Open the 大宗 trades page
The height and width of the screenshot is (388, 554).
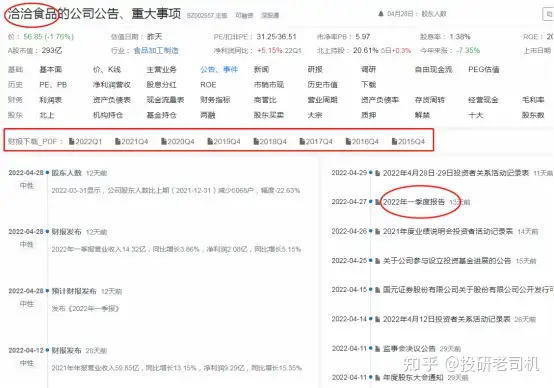[315, 115]
